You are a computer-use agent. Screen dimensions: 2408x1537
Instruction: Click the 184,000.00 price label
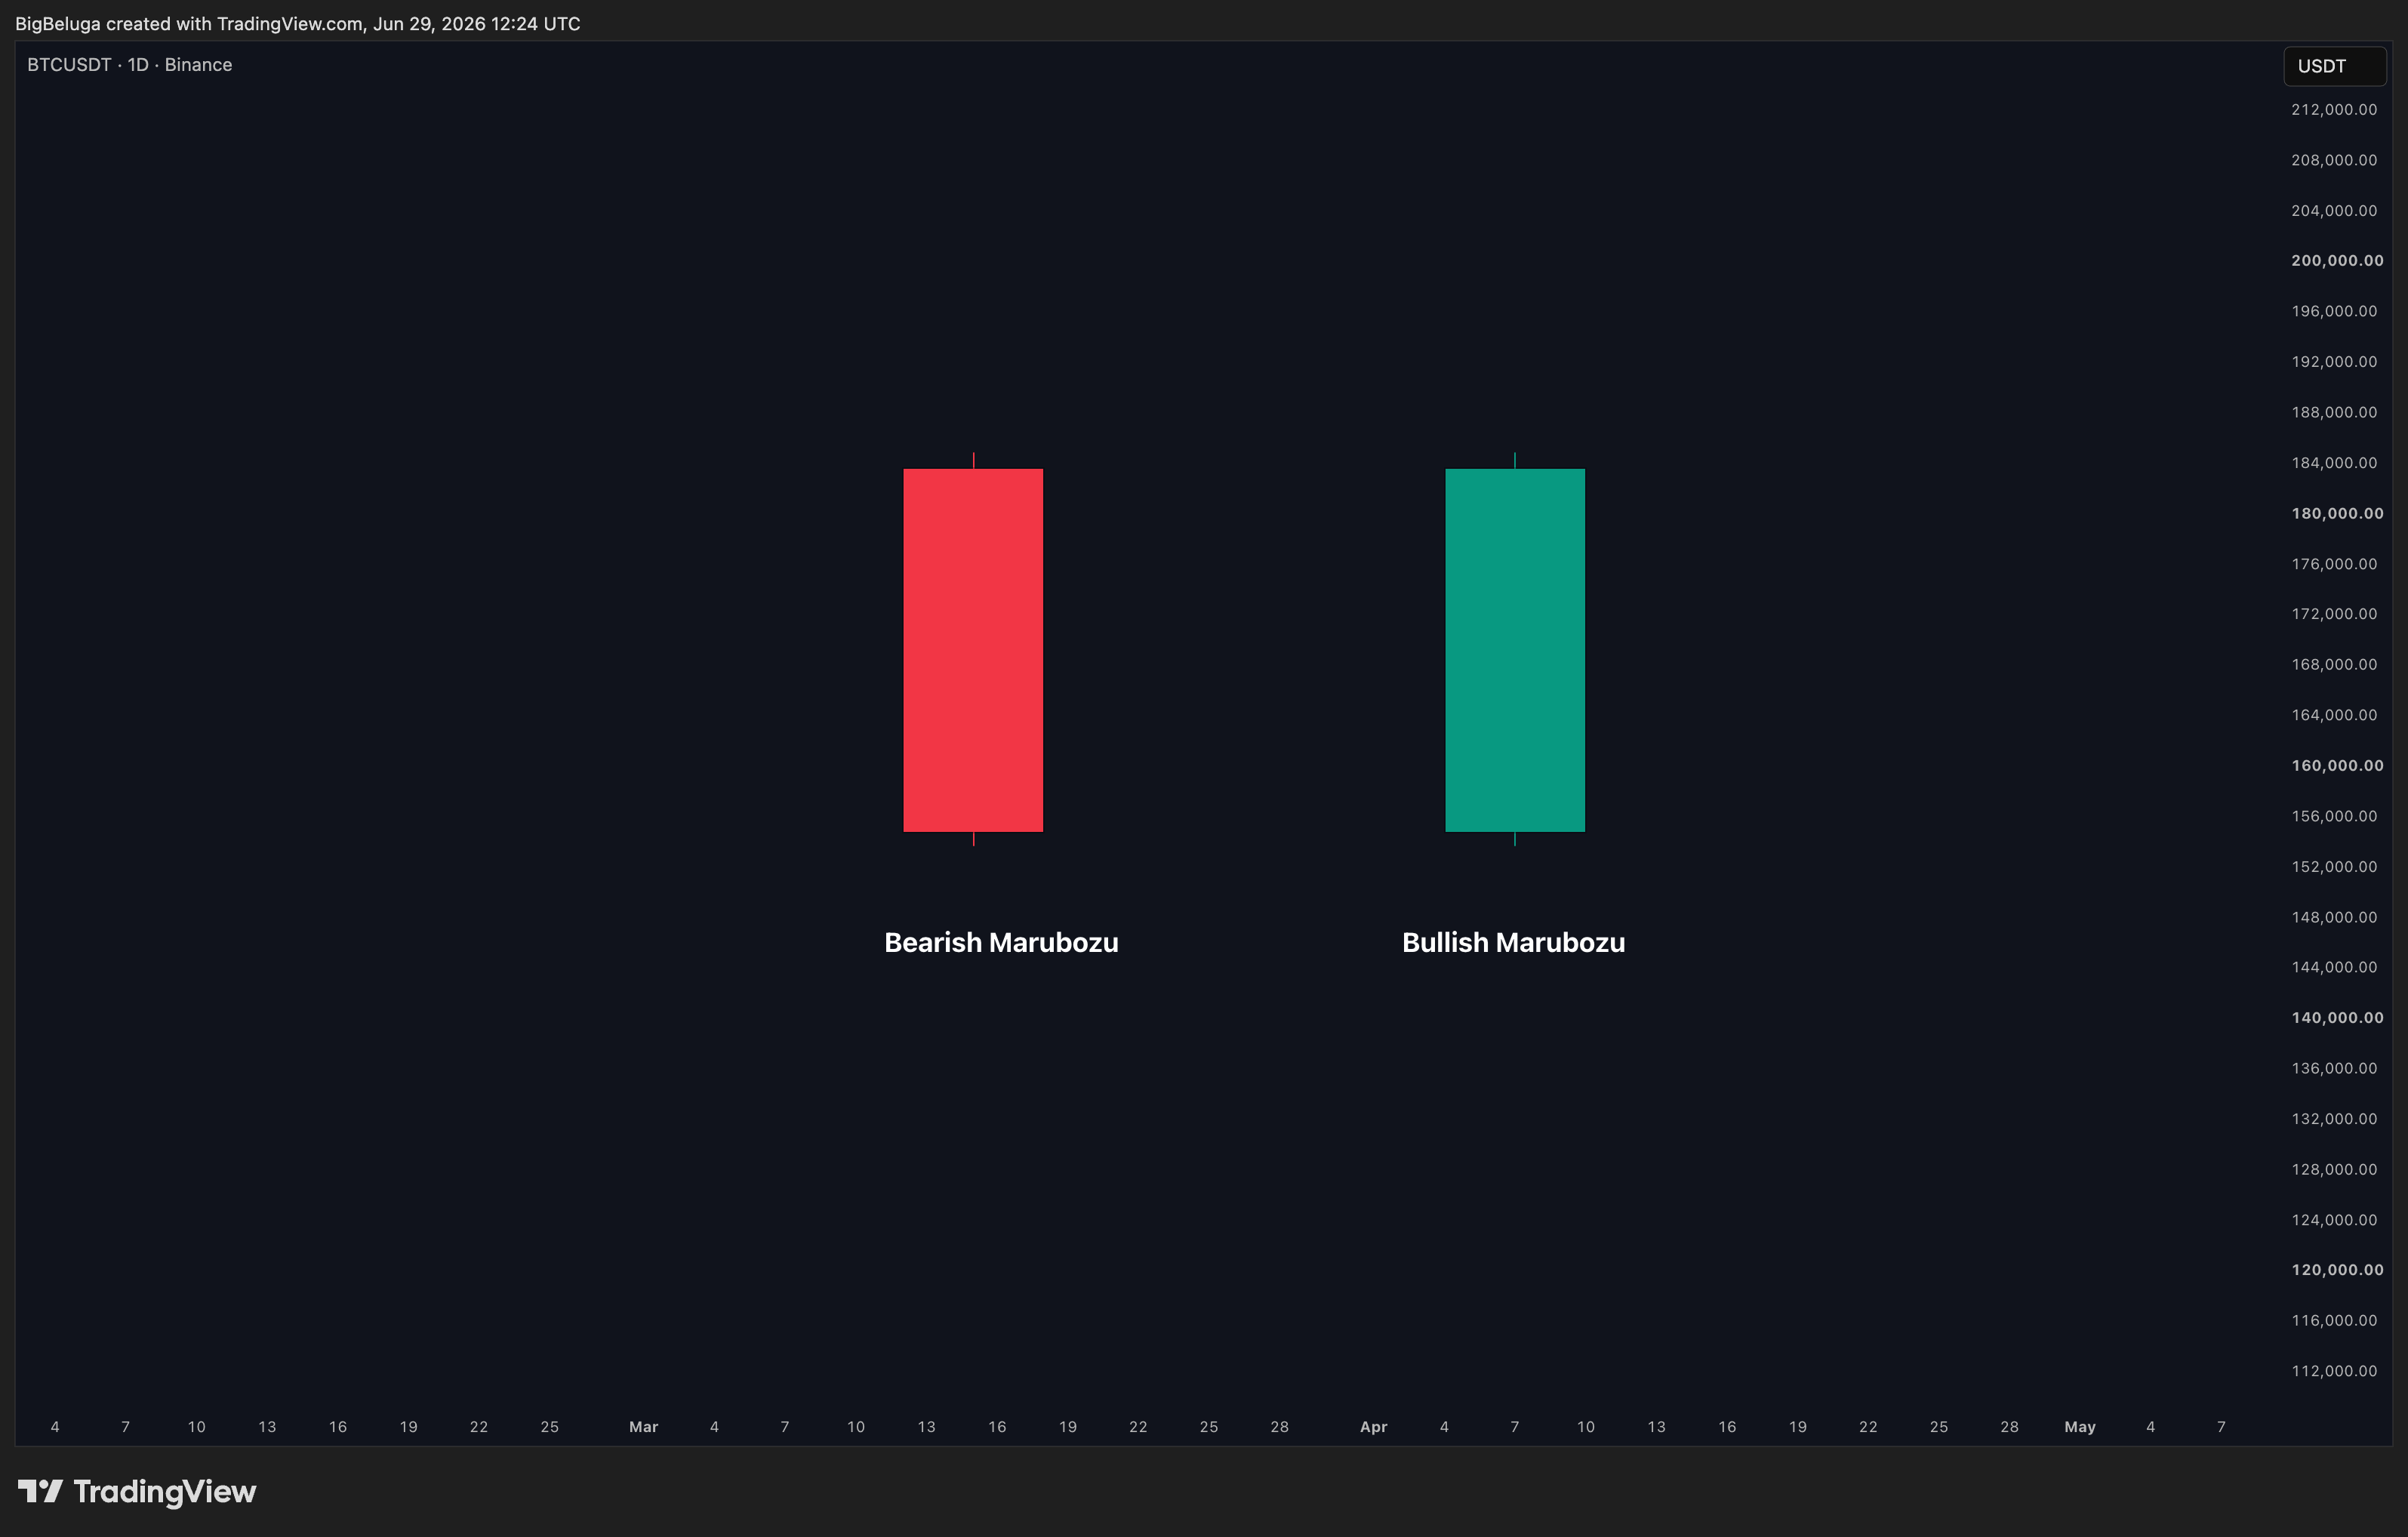click(2334, 462)
